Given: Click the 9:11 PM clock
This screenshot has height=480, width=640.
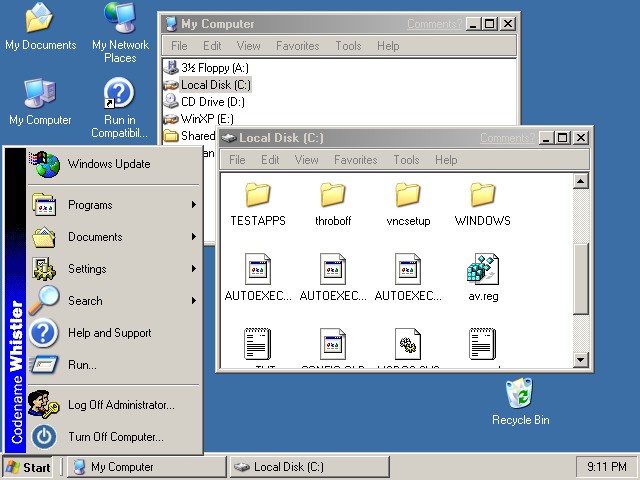Looking at the screenshot, I should [607, 467].
